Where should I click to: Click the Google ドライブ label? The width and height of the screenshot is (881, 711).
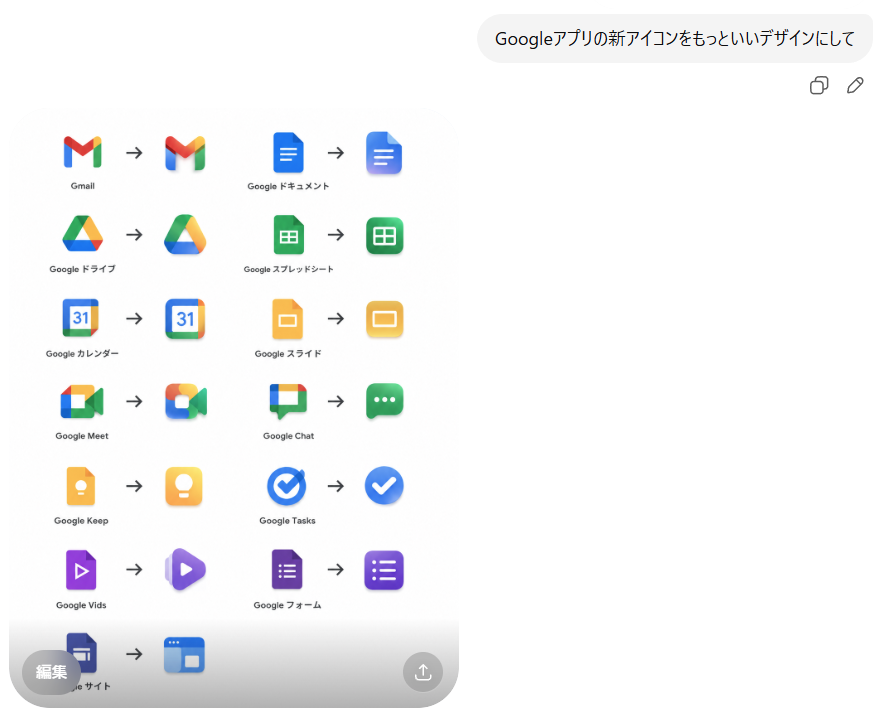83,269
